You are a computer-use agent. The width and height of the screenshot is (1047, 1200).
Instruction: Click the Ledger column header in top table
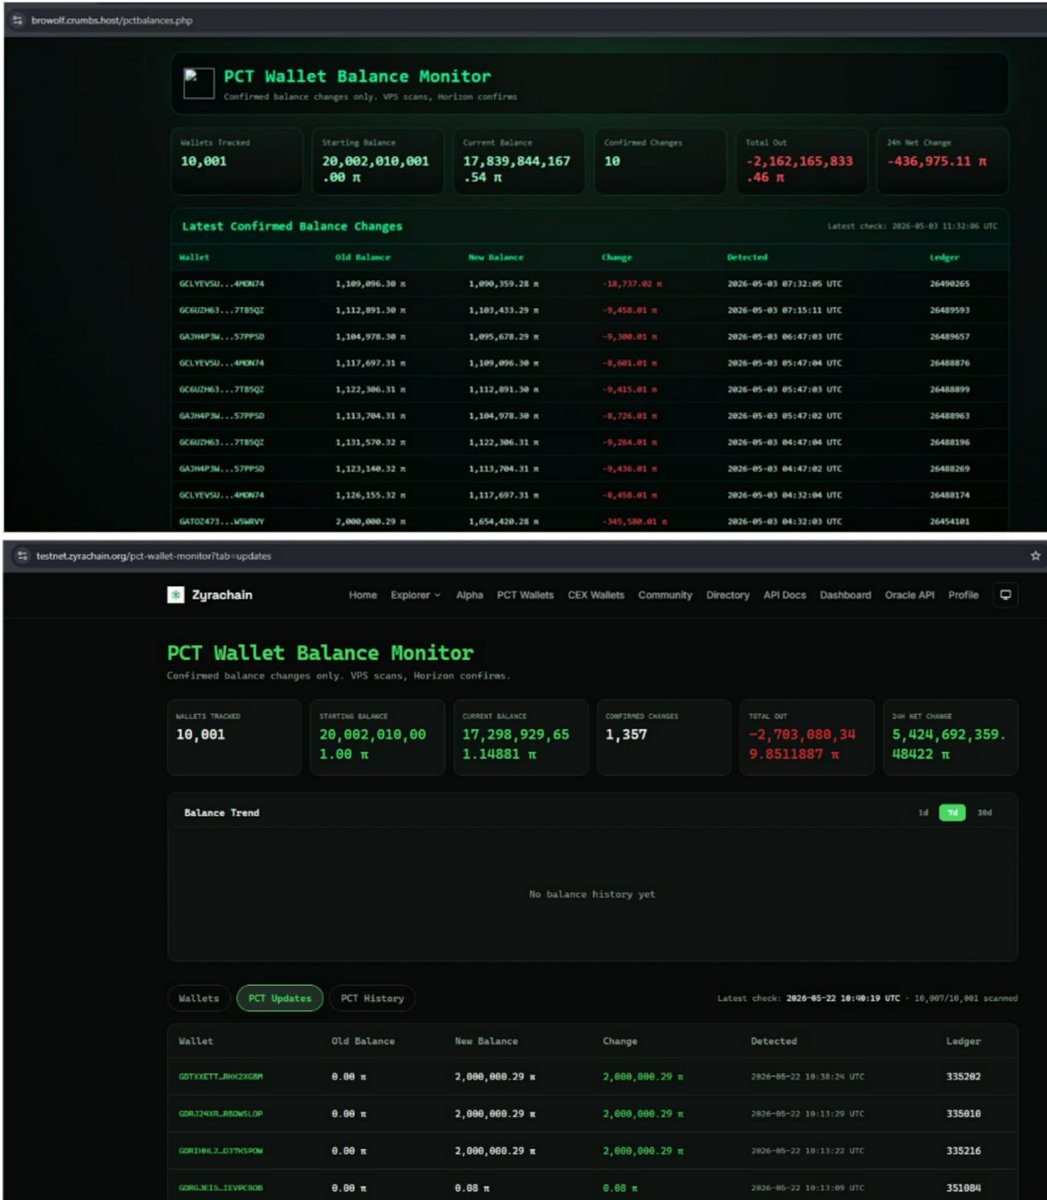pyautogui.click(x=944, y=257)
